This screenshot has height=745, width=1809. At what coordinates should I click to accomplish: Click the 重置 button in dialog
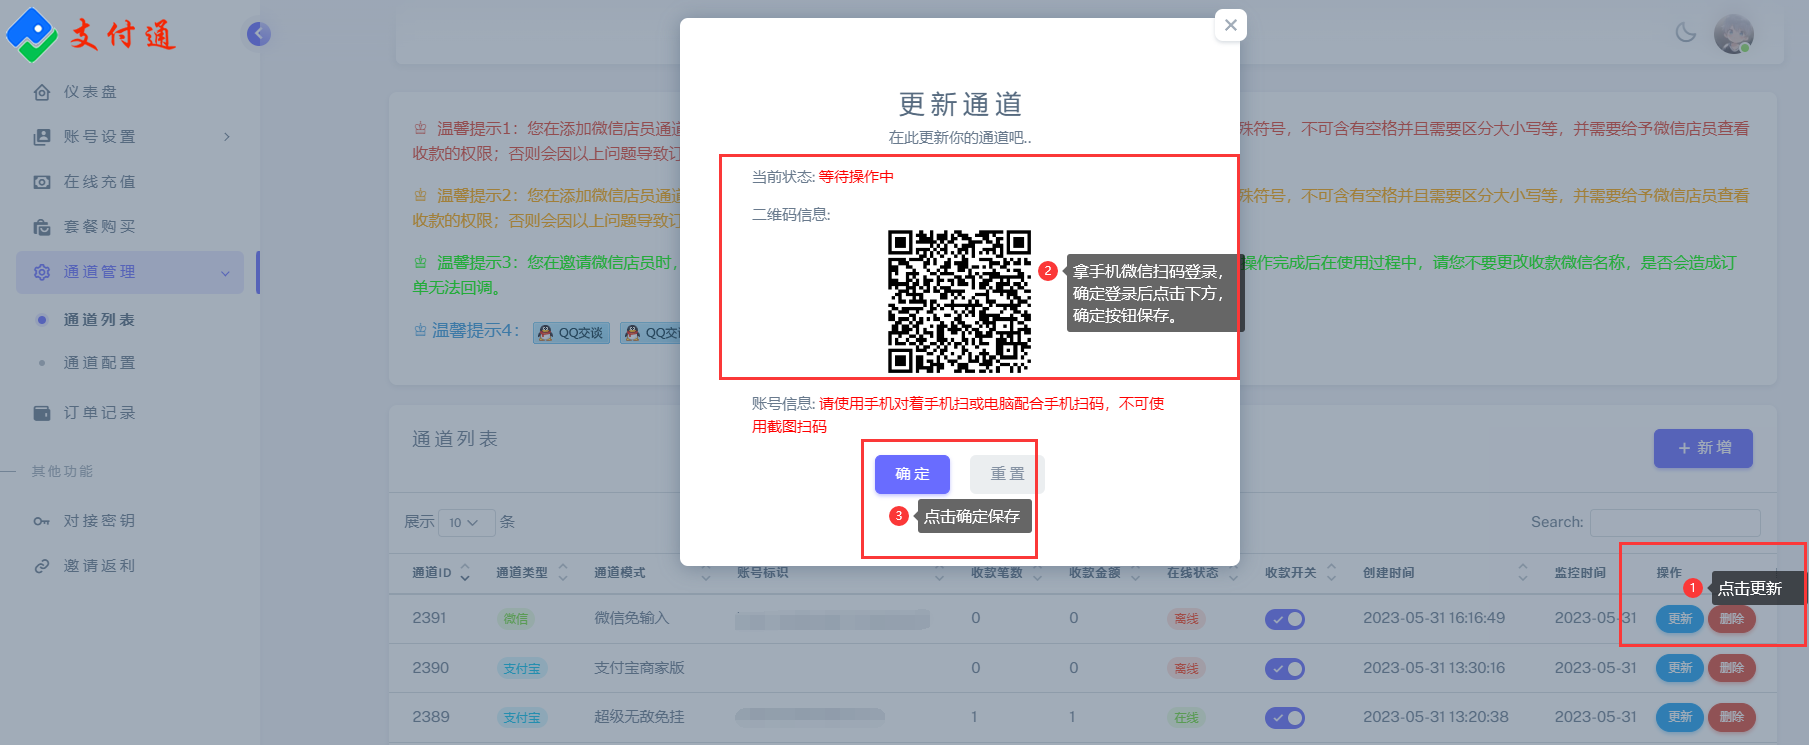(x=1007, y=474)
